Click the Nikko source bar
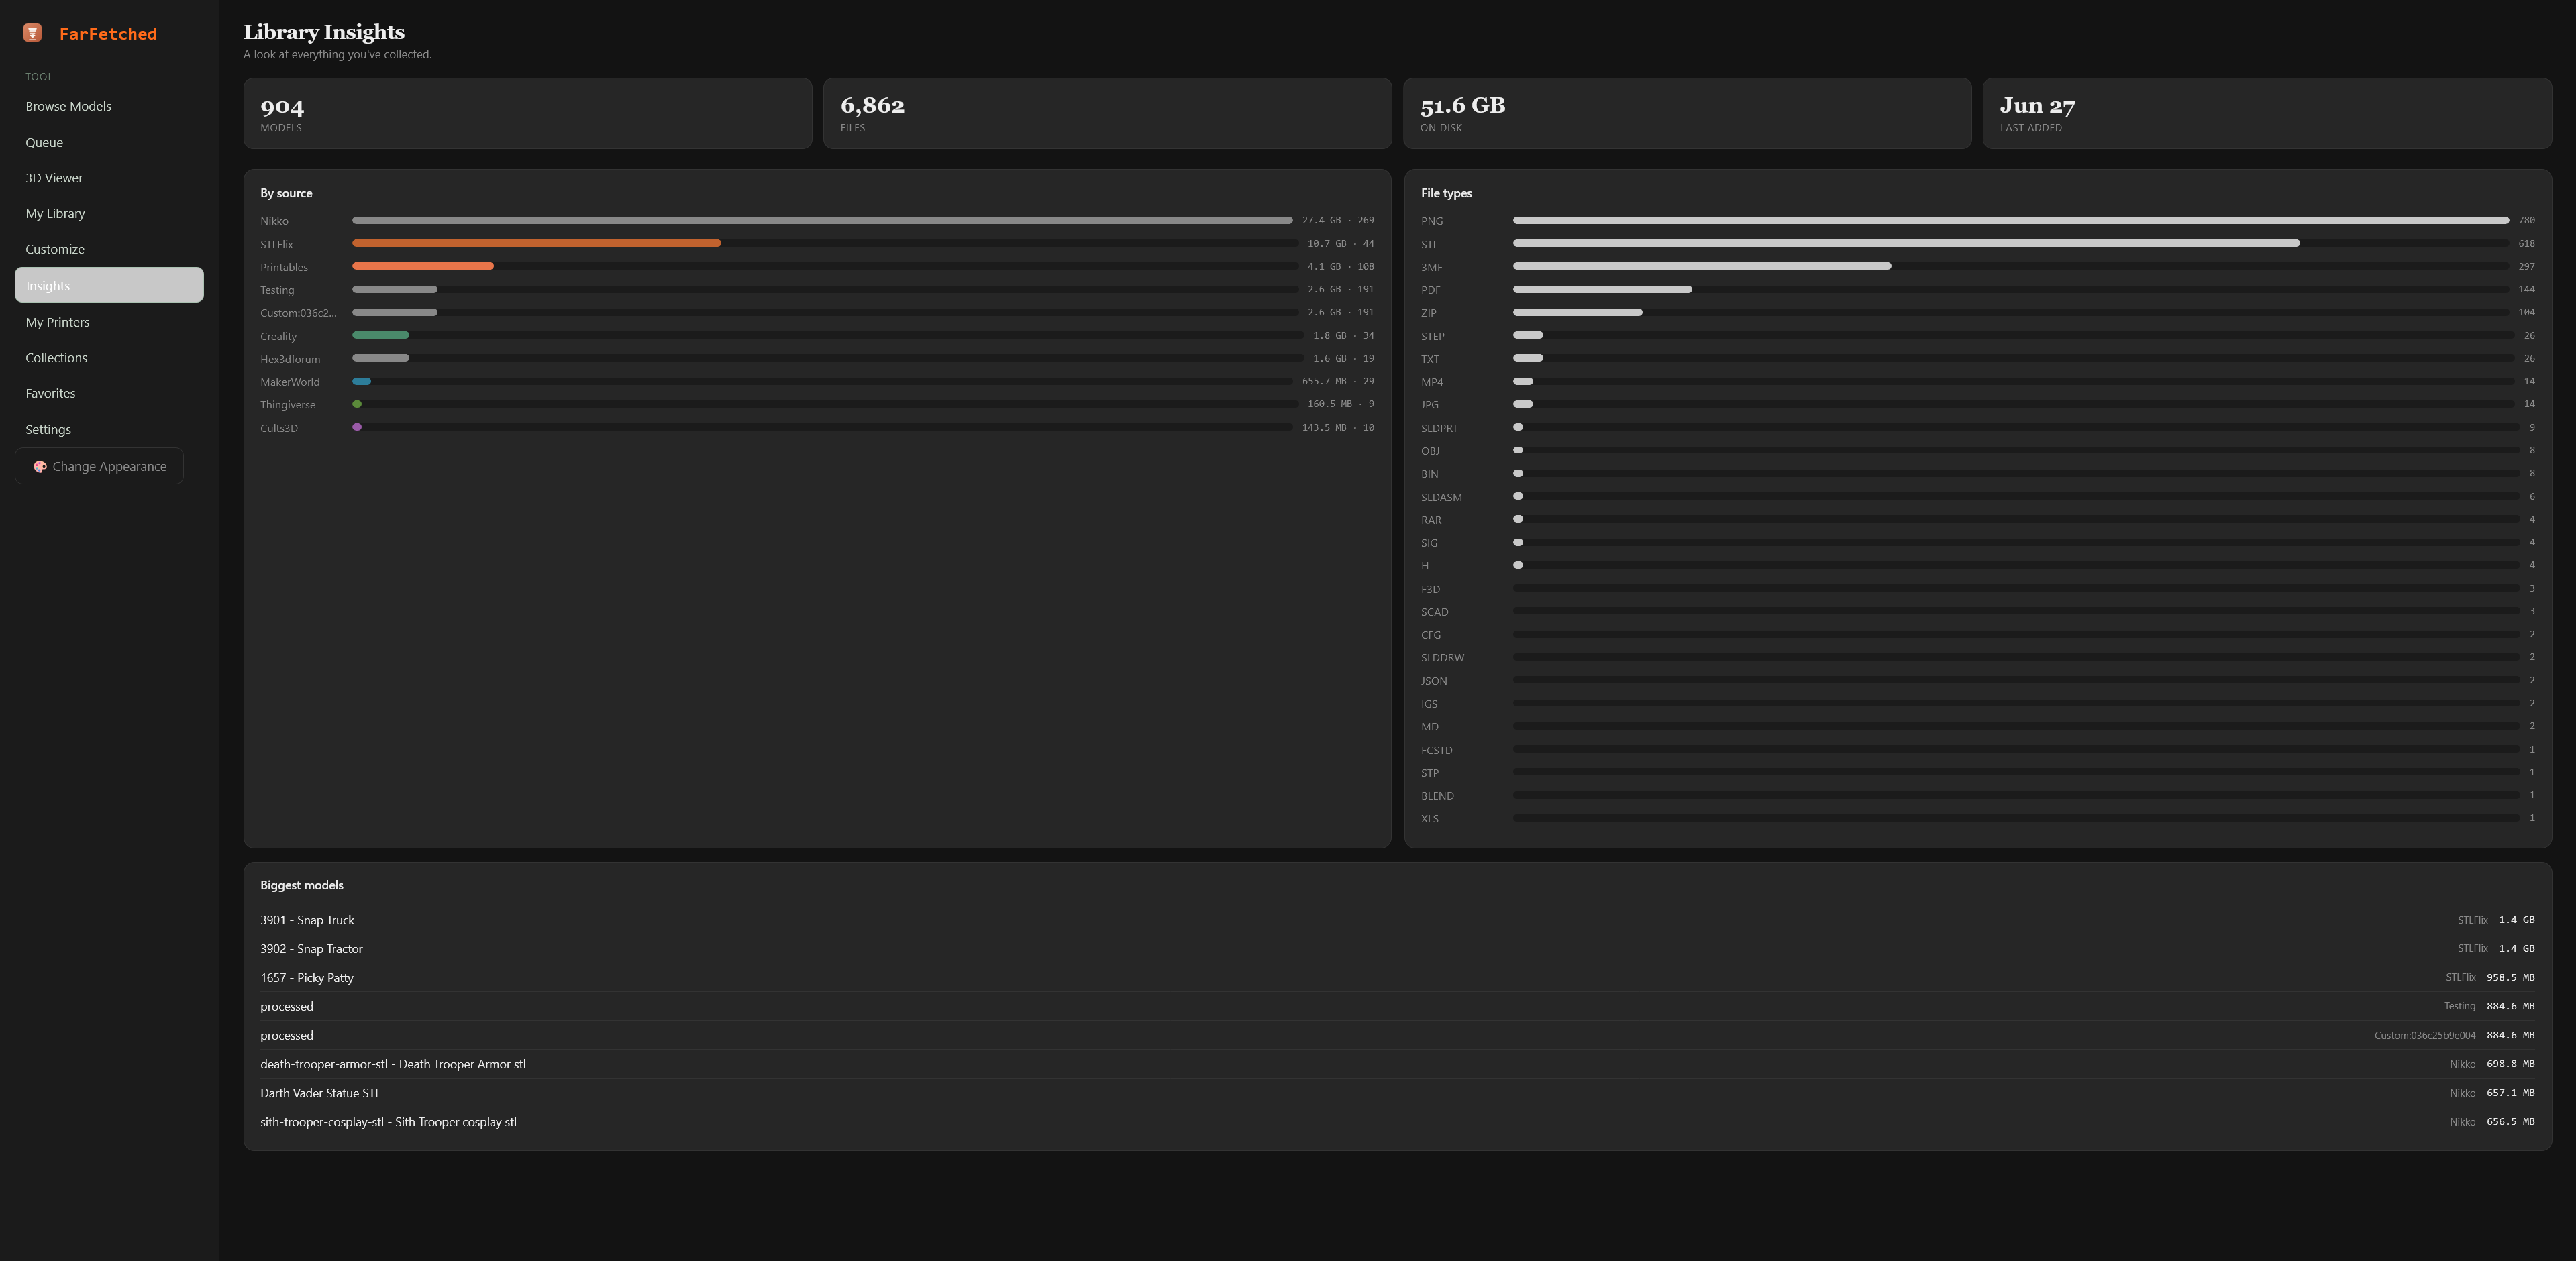 (x=822, y=220)
